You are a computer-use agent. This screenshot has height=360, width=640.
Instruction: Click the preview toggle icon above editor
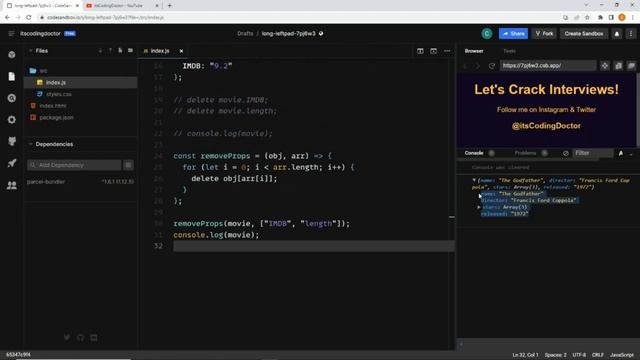point(433,51)
